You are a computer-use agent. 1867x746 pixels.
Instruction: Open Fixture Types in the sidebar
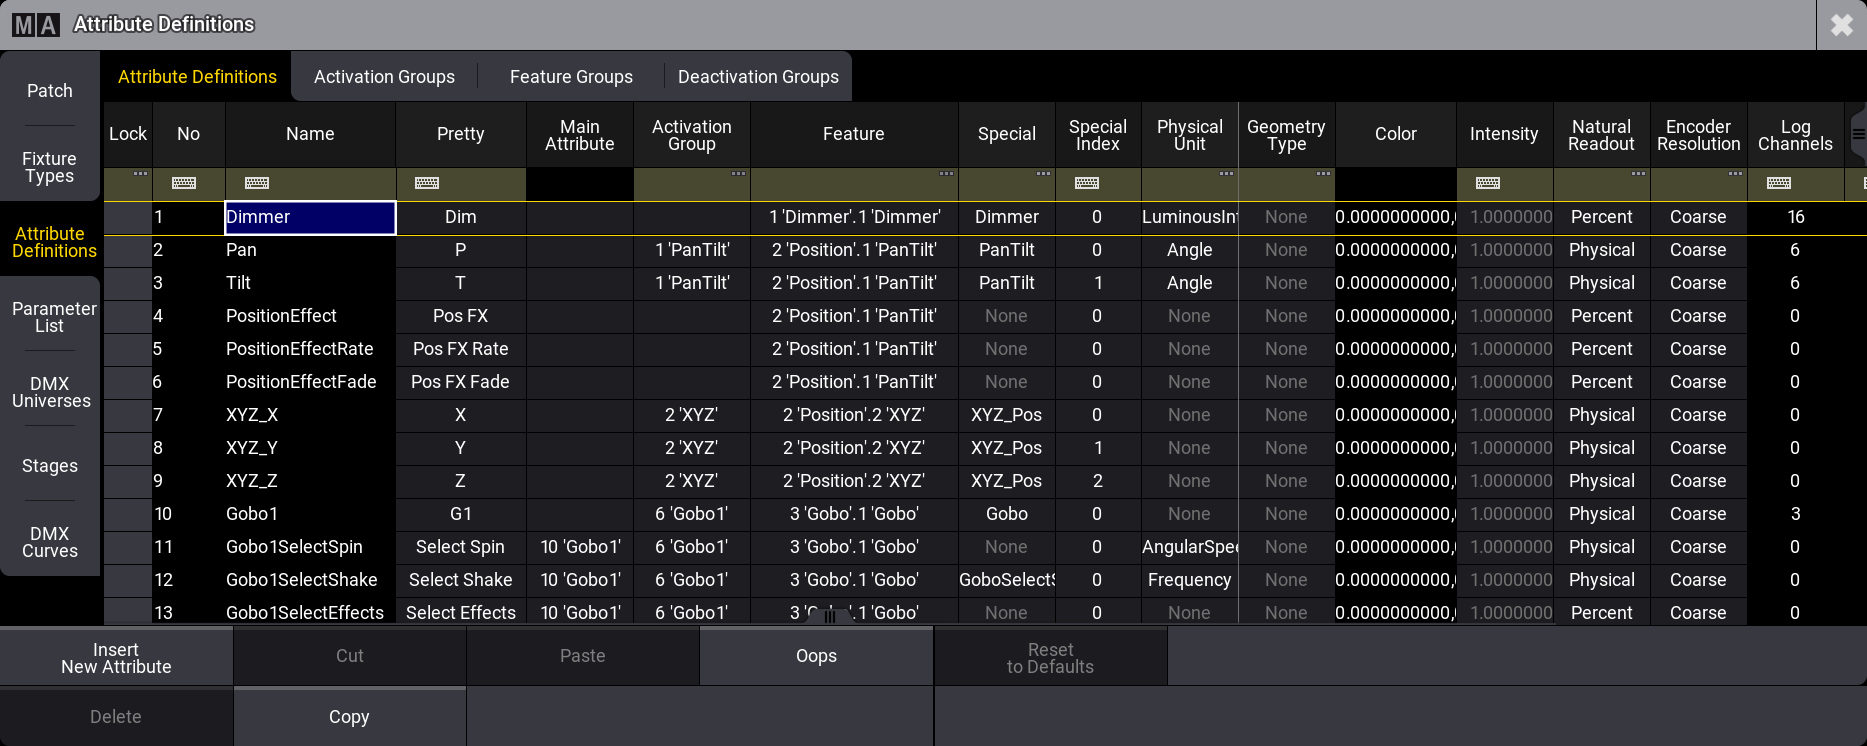coord(50,167)
